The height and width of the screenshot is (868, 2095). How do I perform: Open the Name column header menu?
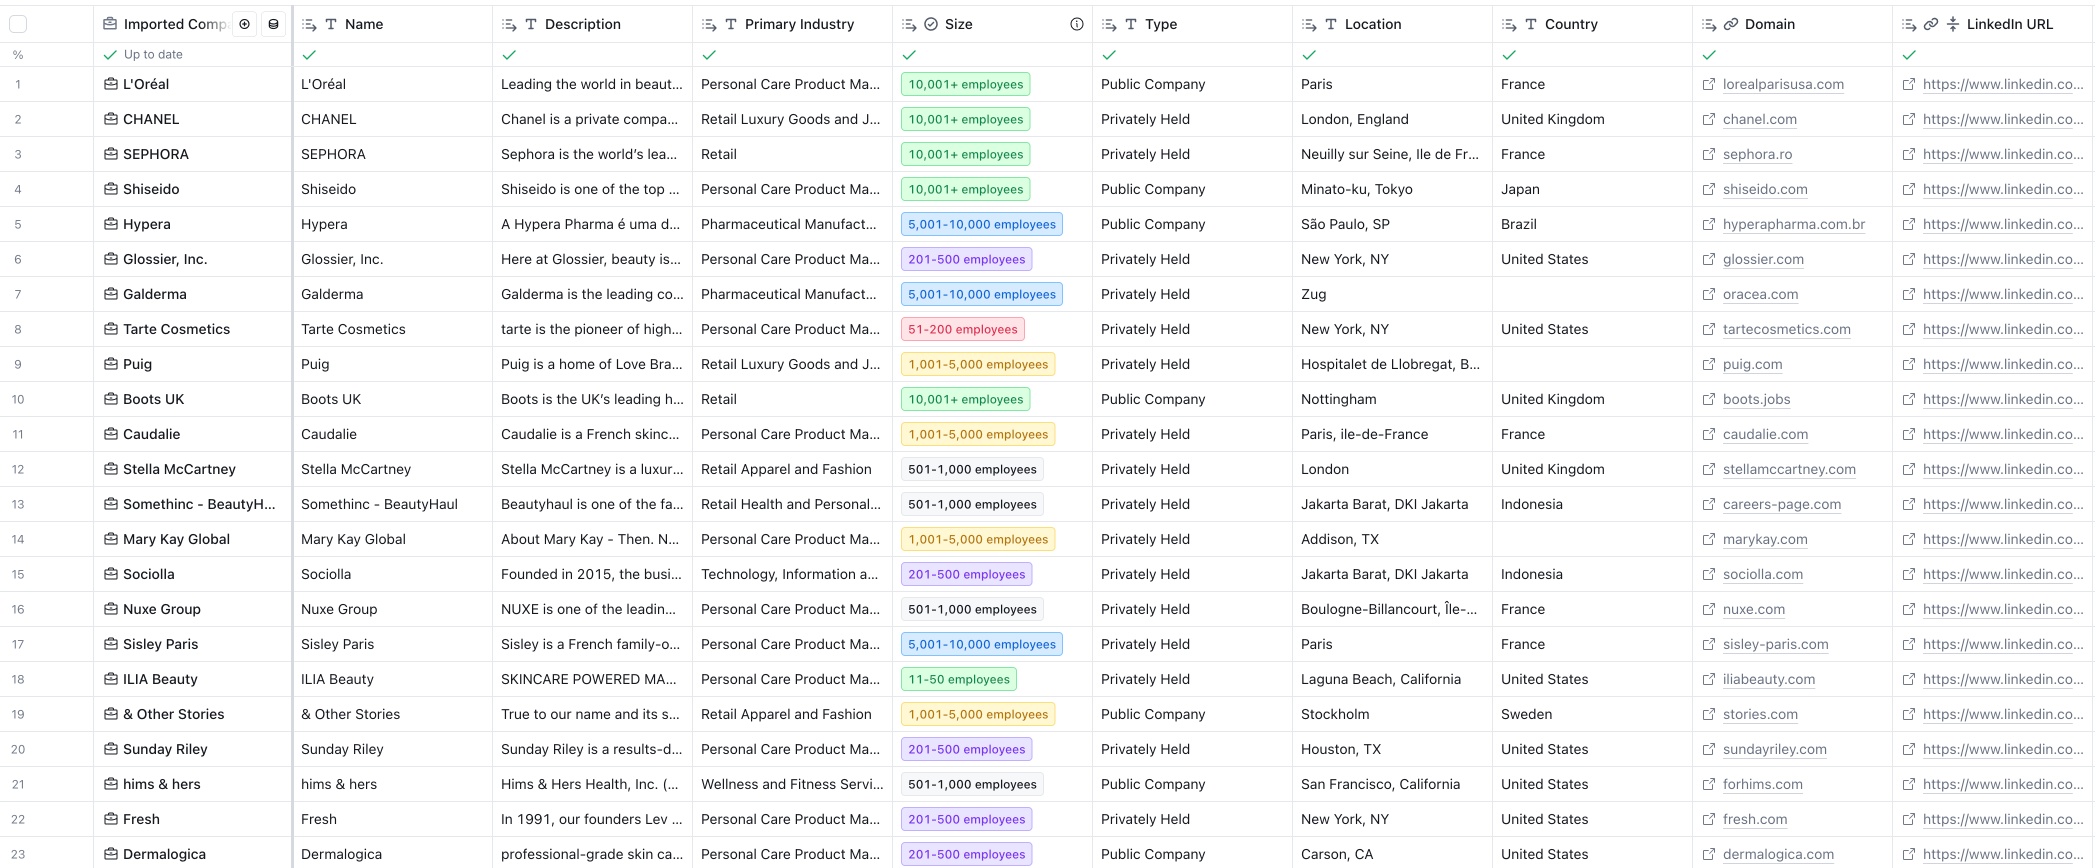[x=392, y=24]
